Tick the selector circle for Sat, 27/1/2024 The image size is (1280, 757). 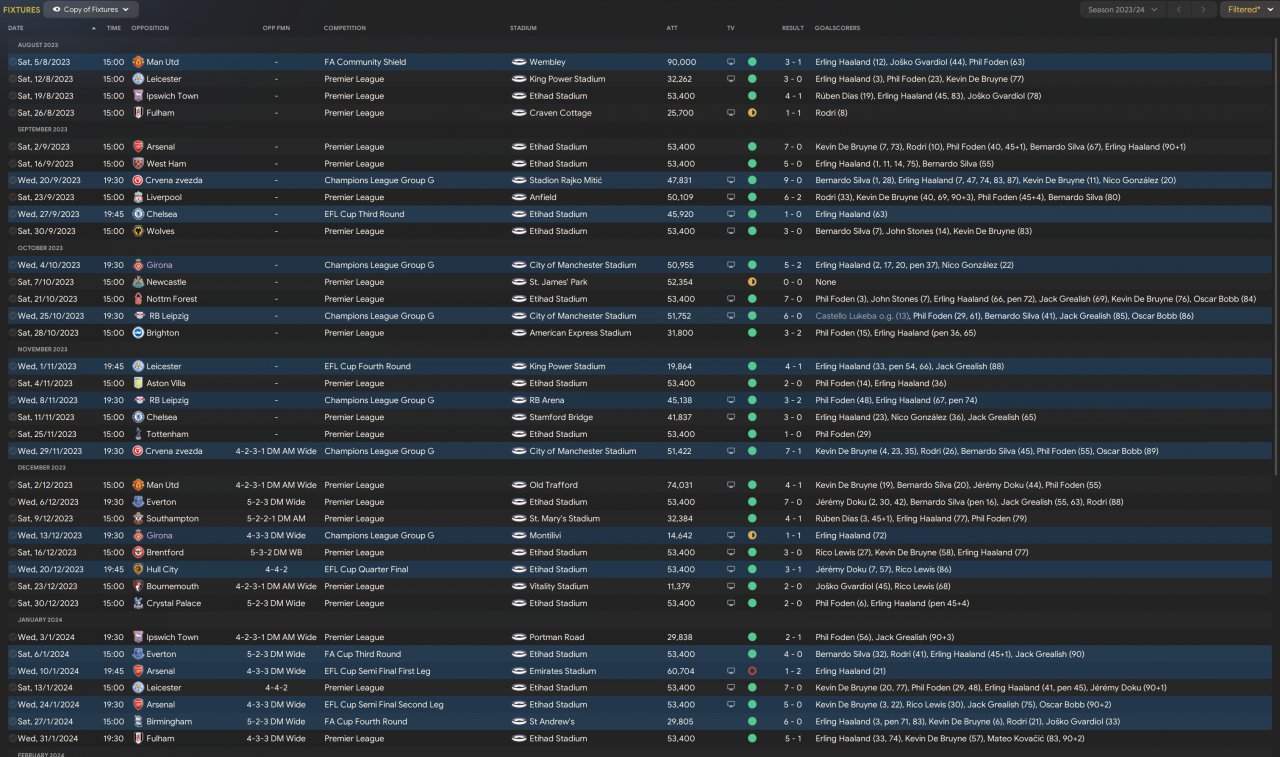12,722
